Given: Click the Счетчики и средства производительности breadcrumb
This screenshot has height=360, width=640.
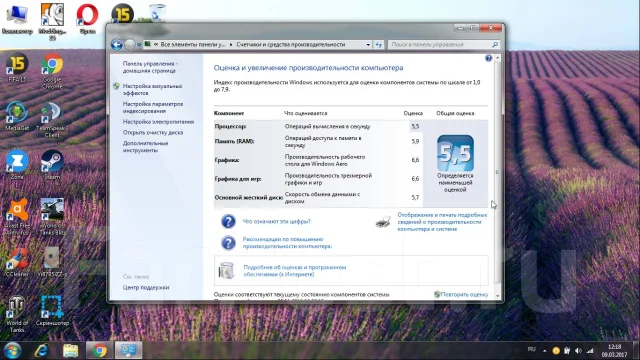Looking at the screenshot, I should click(291, 44).
